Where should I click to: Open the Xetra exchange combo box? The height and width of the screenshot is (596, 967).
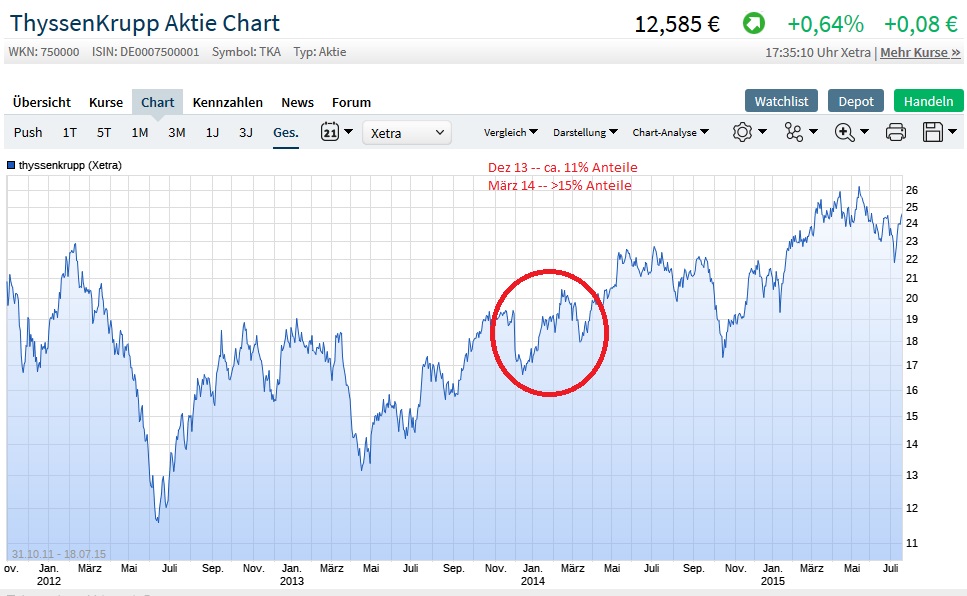click(x=407, y=133)
